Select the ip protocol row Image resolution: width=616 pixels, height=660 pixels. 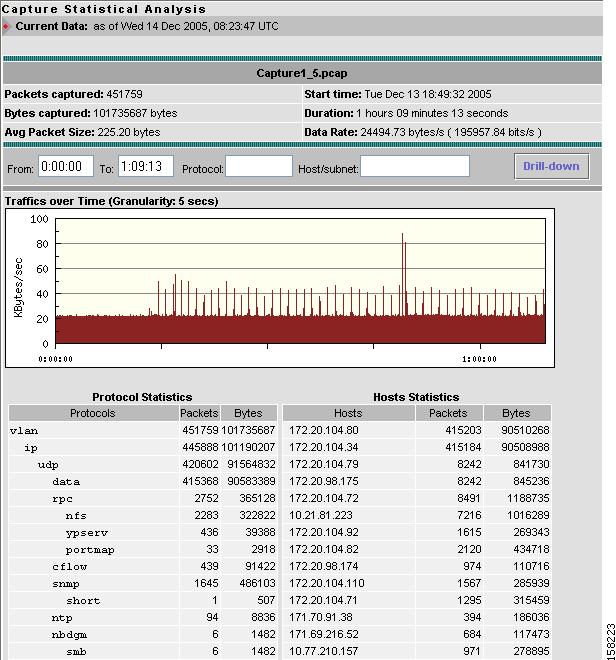[x=143, y=447]
